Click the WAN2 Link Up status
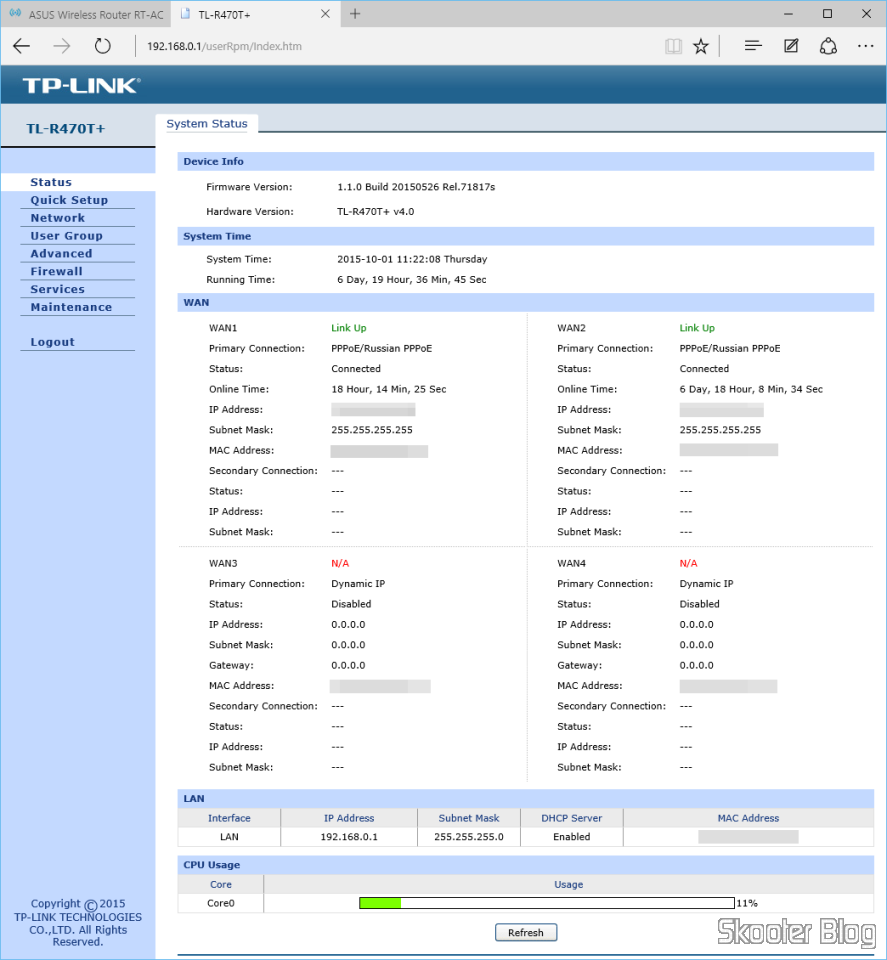Screen dimensions: 887x960 click(x=697, y=328)
